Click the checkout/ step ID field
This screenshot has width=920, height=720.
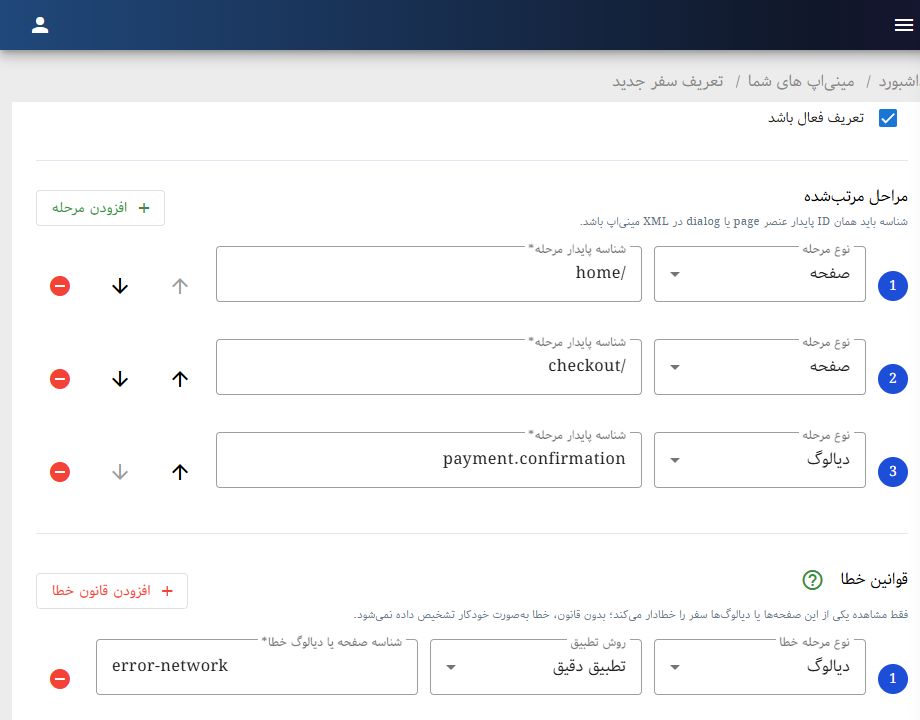[429, 367]
